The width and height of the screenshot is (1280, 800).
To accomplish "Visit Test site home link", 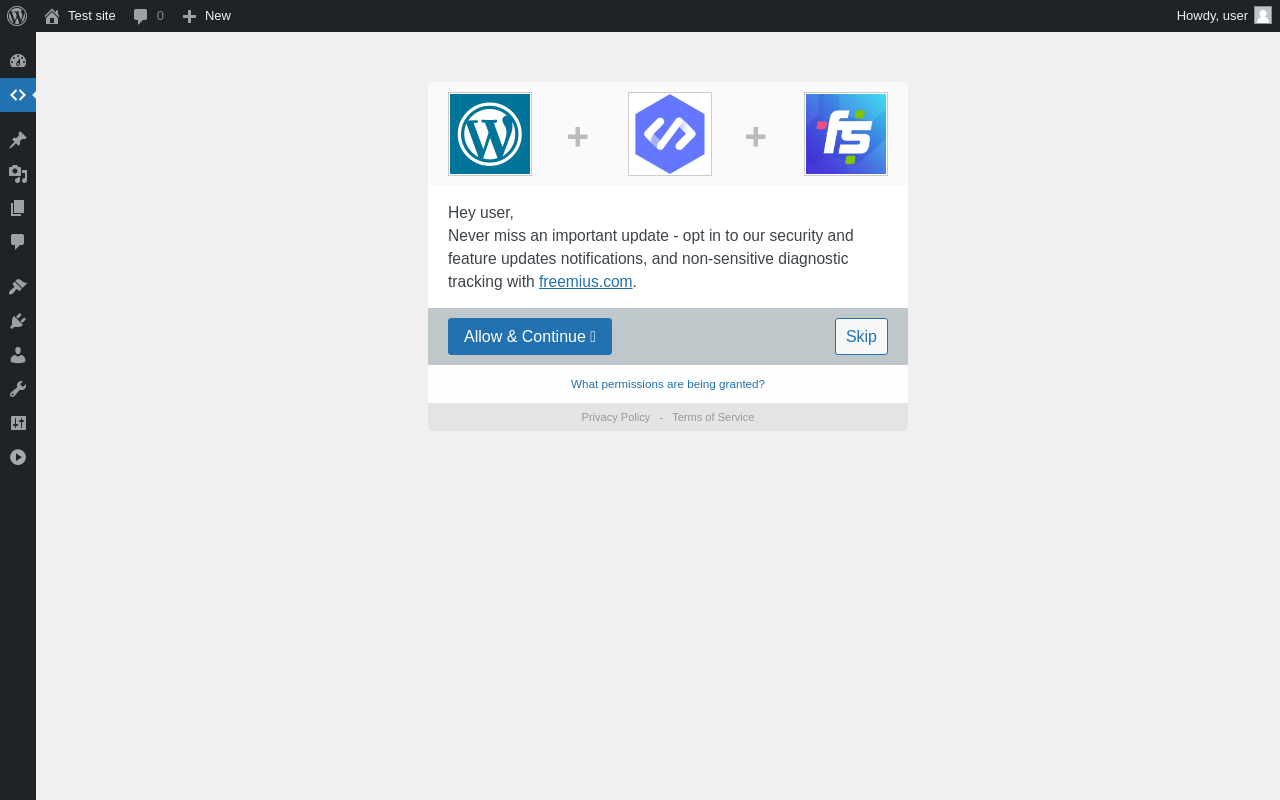I will point(80,16).
